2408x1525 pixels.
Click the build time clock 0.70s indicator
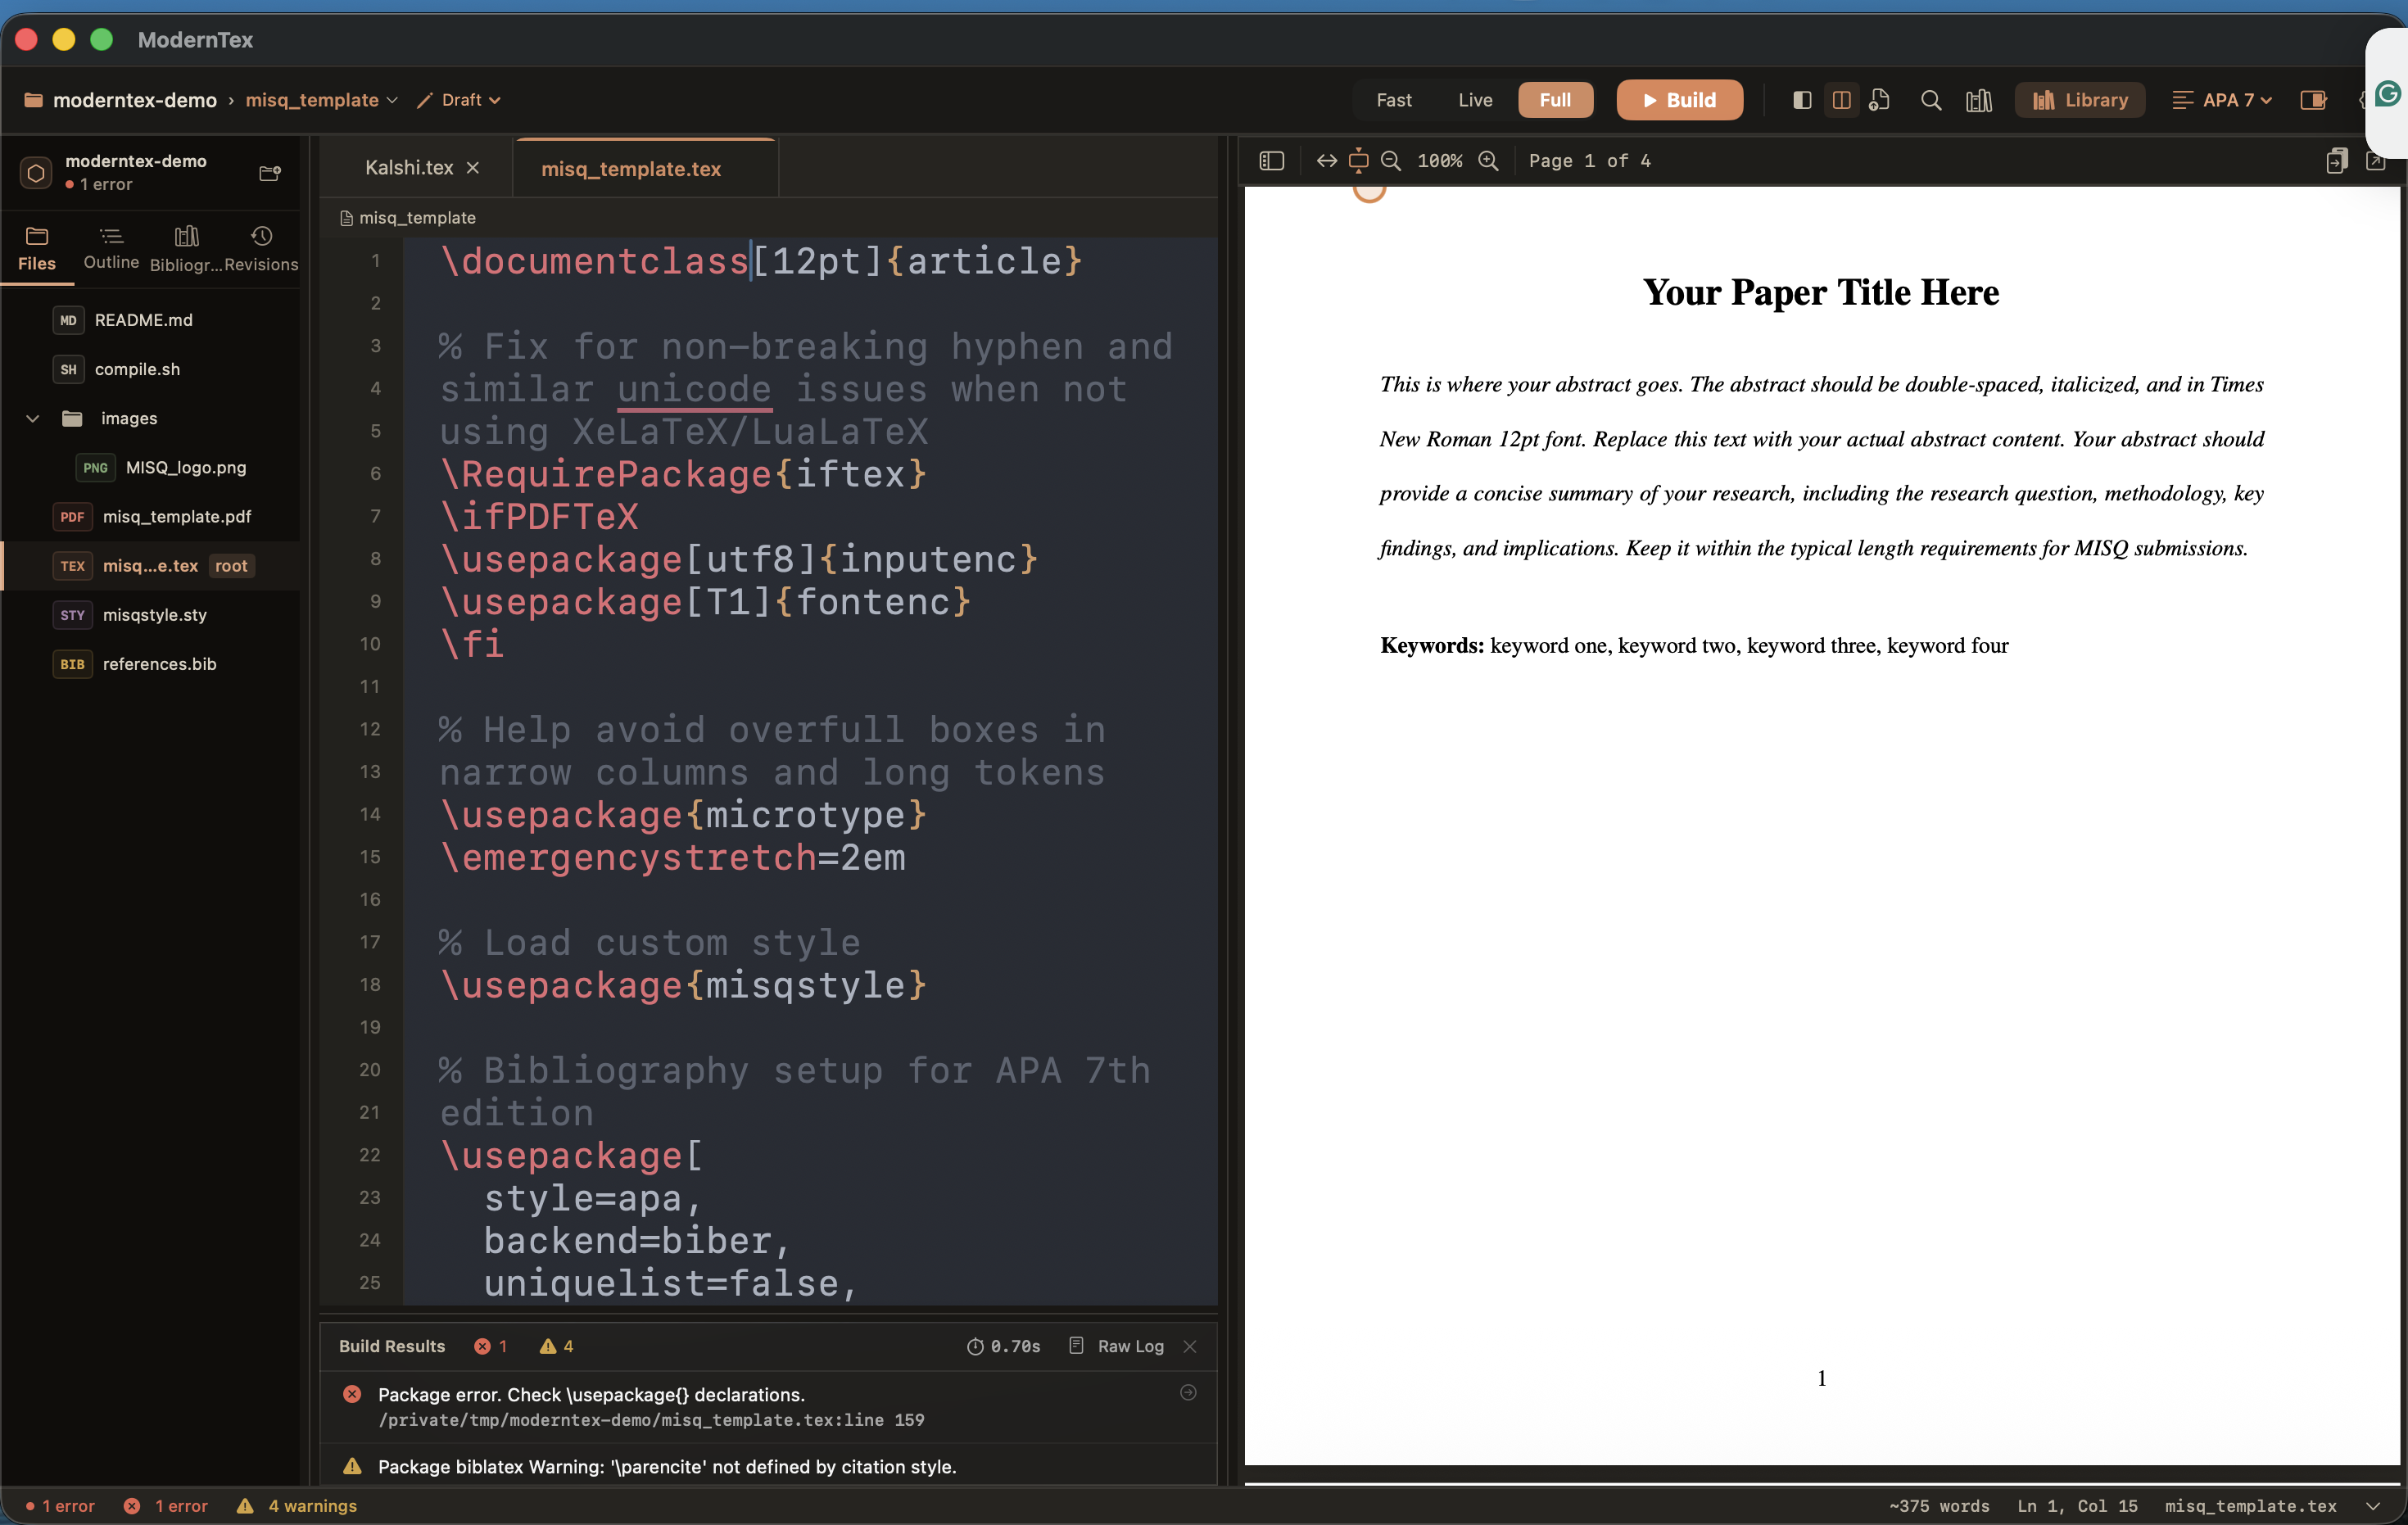pos(1003,1346)
